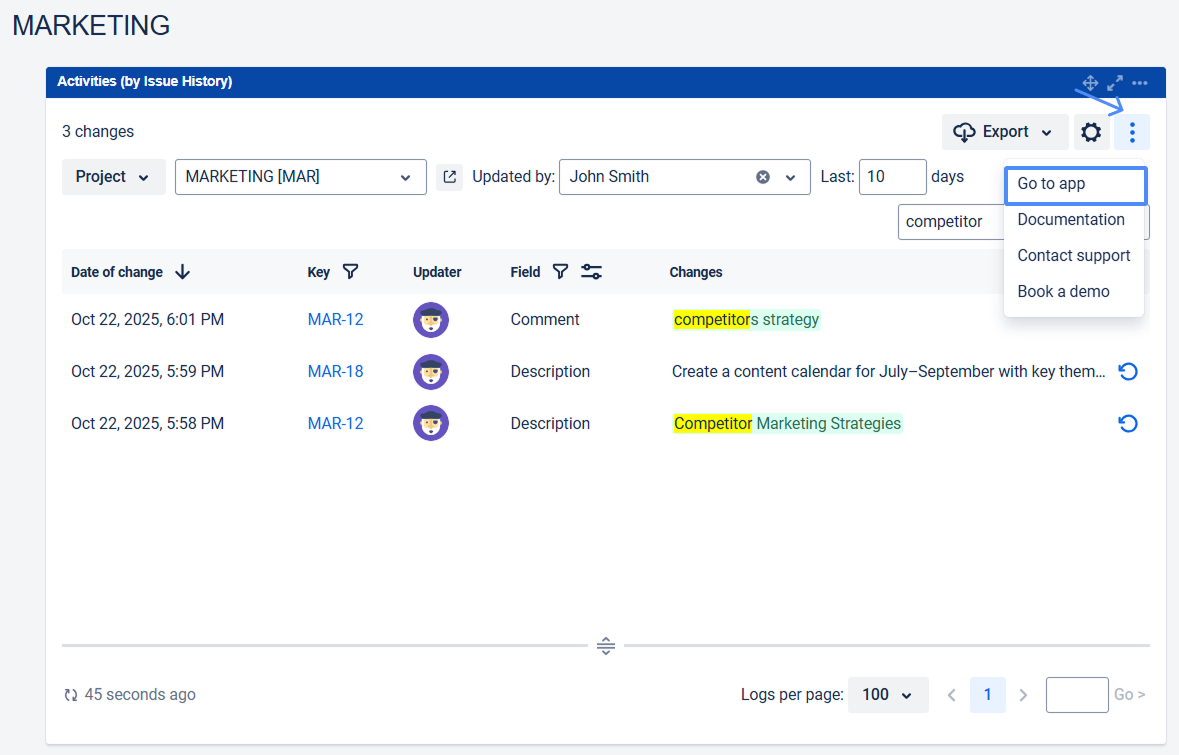1179x755 pixels.
Task: Click the panel resize handle divider
Action: pos(605,646)
